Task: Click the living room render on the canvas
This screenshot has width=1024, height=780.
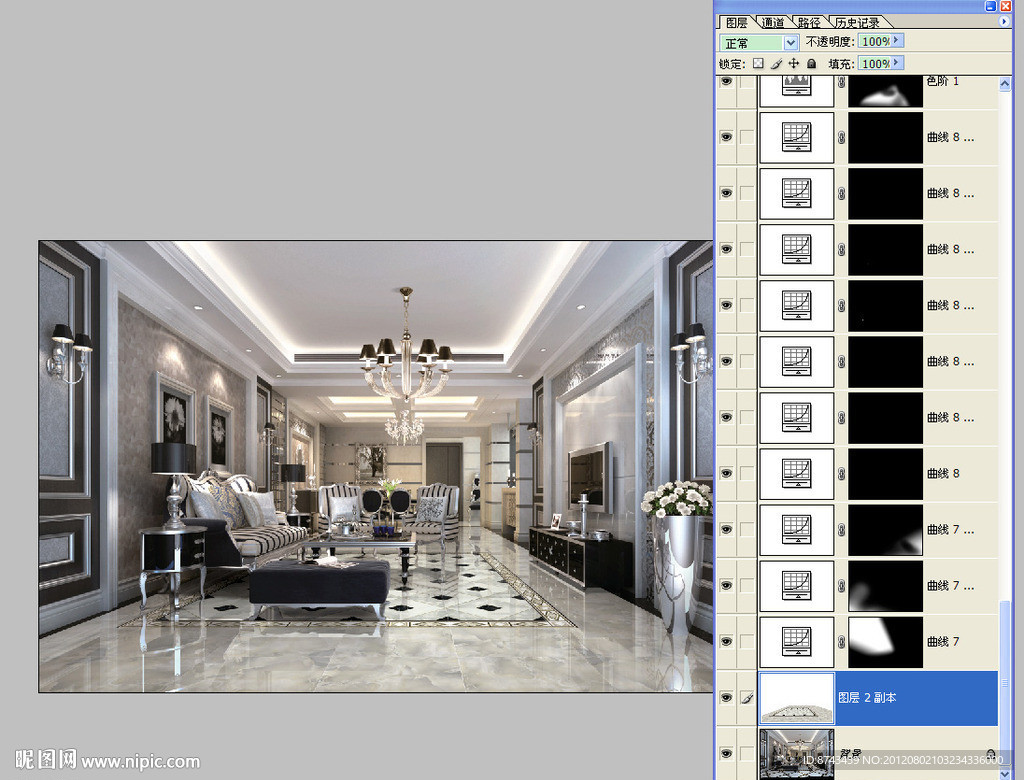Action: [x=376, y=466]
